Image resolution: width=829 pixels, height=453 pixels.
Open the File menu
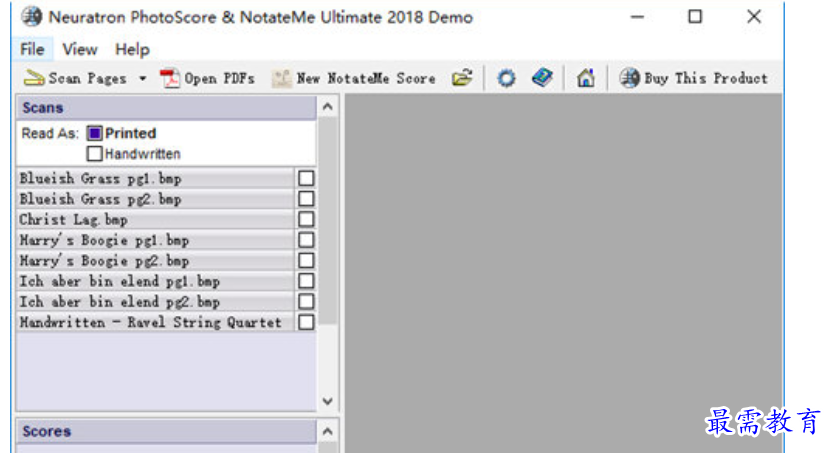(x=32, y=50)
